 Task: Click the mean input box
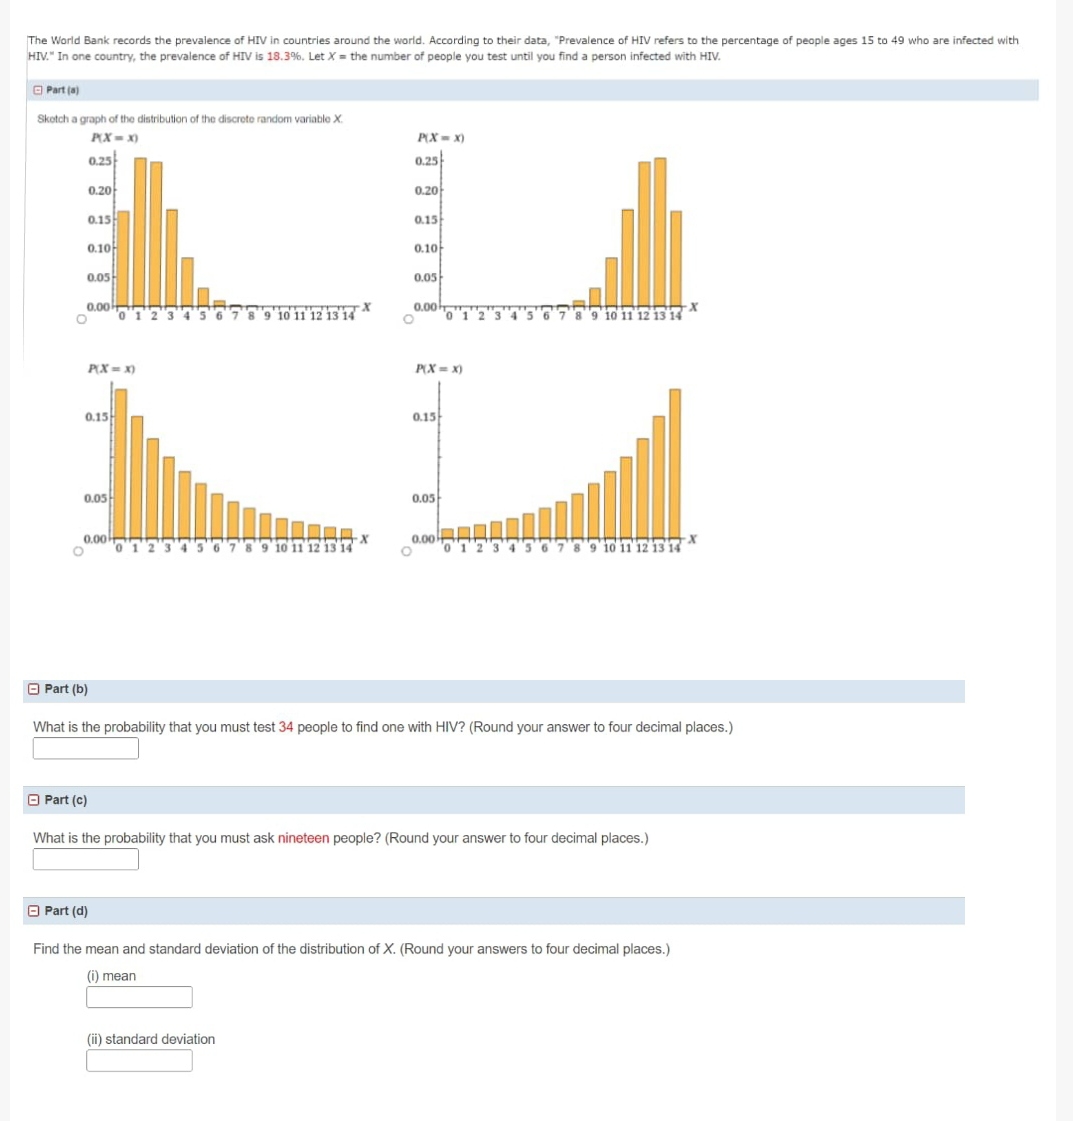click(139, 996)
